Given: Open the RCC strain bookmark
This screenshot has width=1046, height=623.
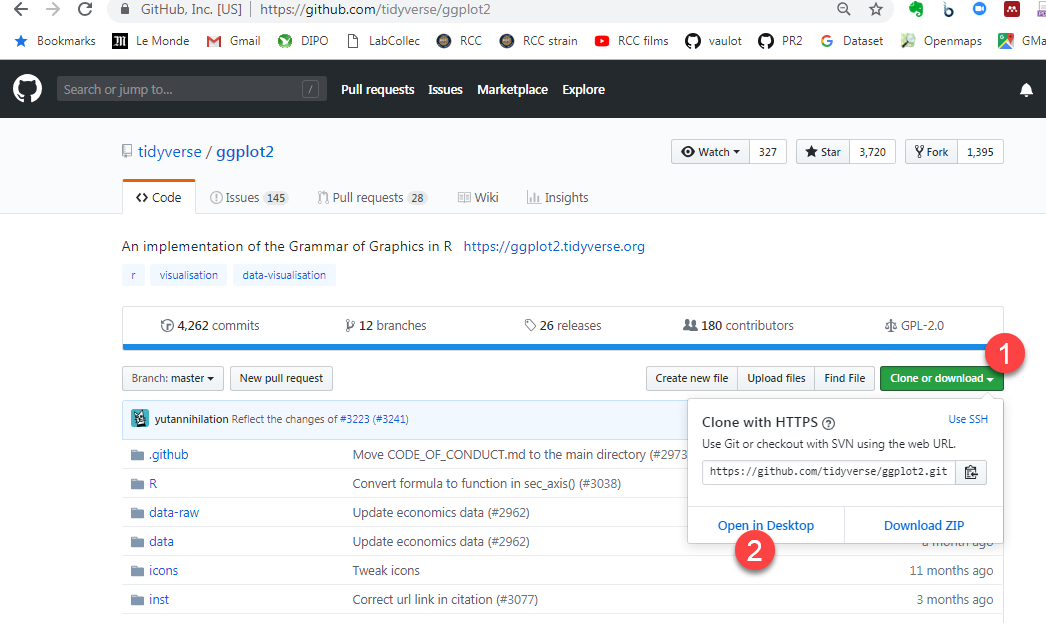Looking at the screenshot, I should coord(538,41).
